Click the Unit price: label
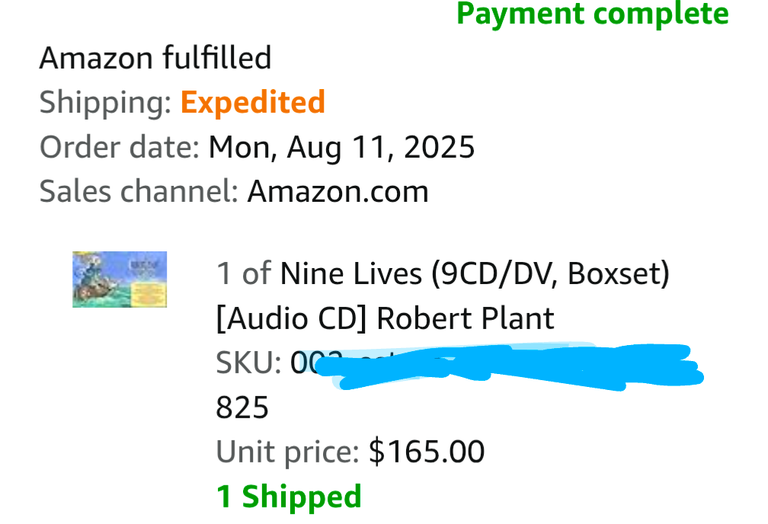 tap(288, 452)
